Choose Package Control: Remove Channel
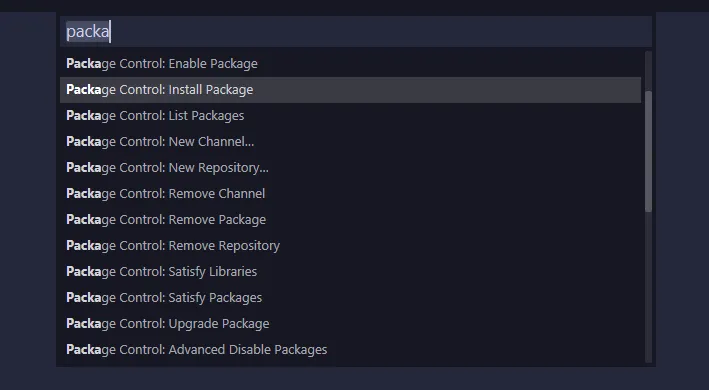 pos(350,194)
